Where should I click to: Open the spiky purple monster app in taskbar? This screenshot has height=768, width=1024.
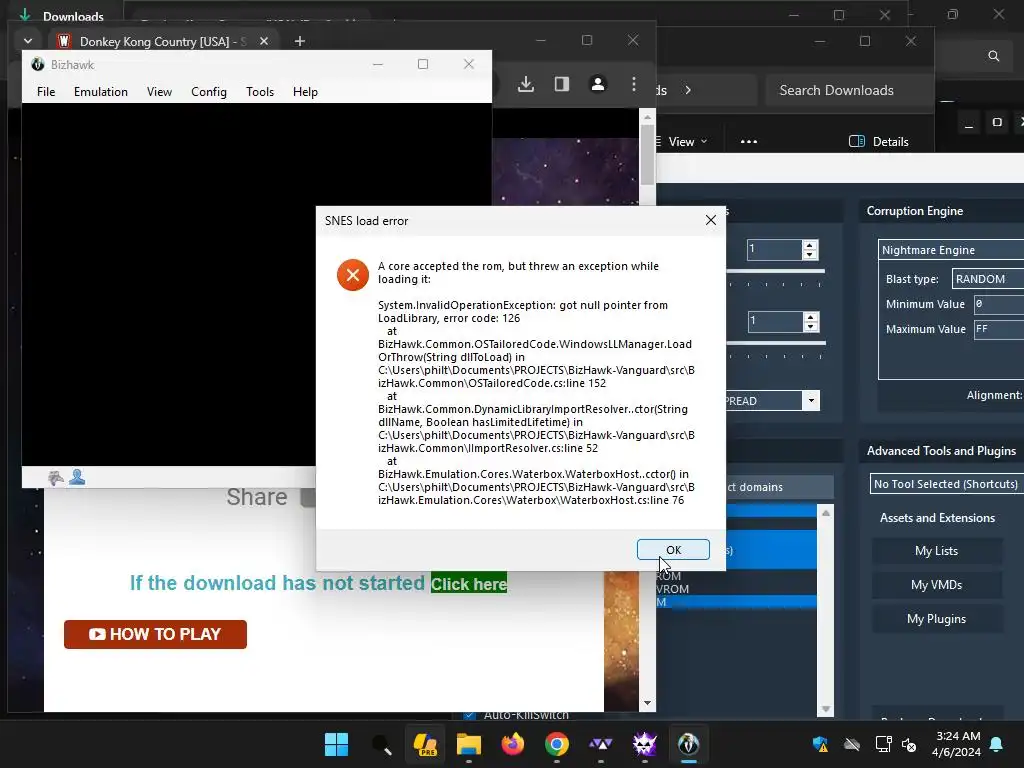pyautogui.click(x=645, y=744)
